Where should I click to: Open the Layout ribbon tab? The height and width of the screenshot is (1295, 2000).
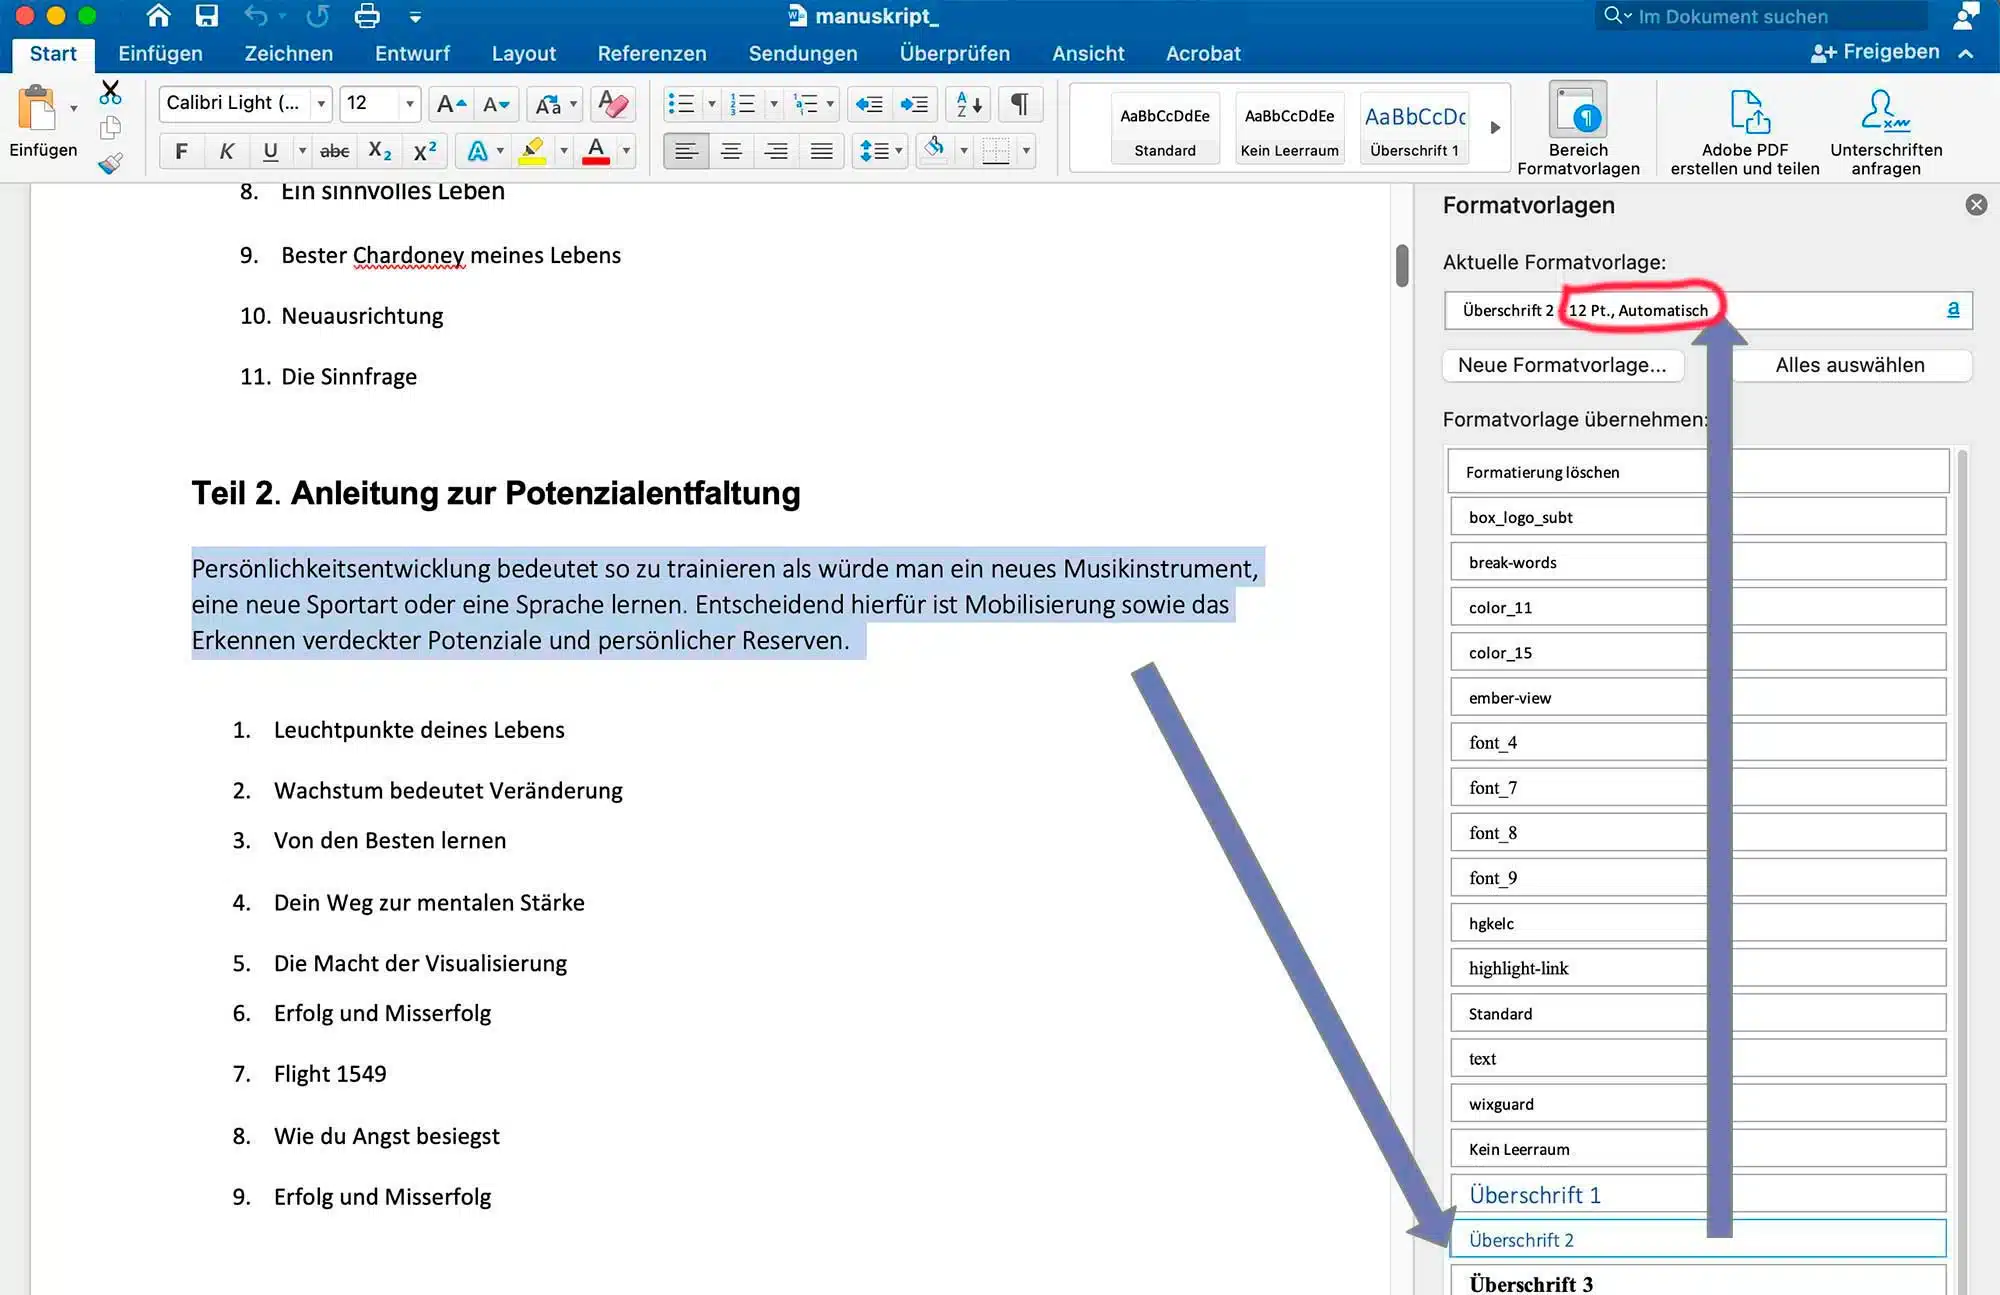(523, 53)
